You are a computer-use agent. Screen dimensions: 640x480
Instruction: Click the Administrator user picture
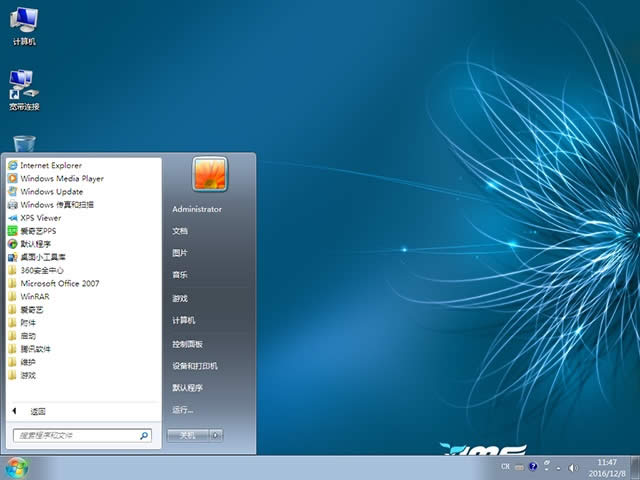[210, 175]
